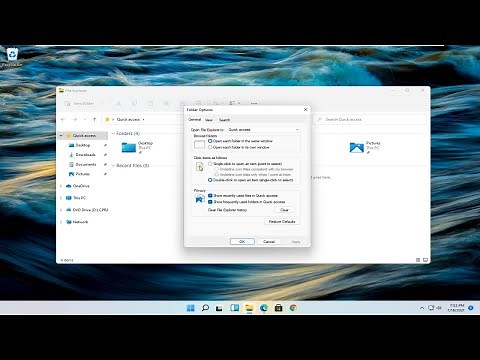Select the Pictures folder tile in Quick access

365,147
